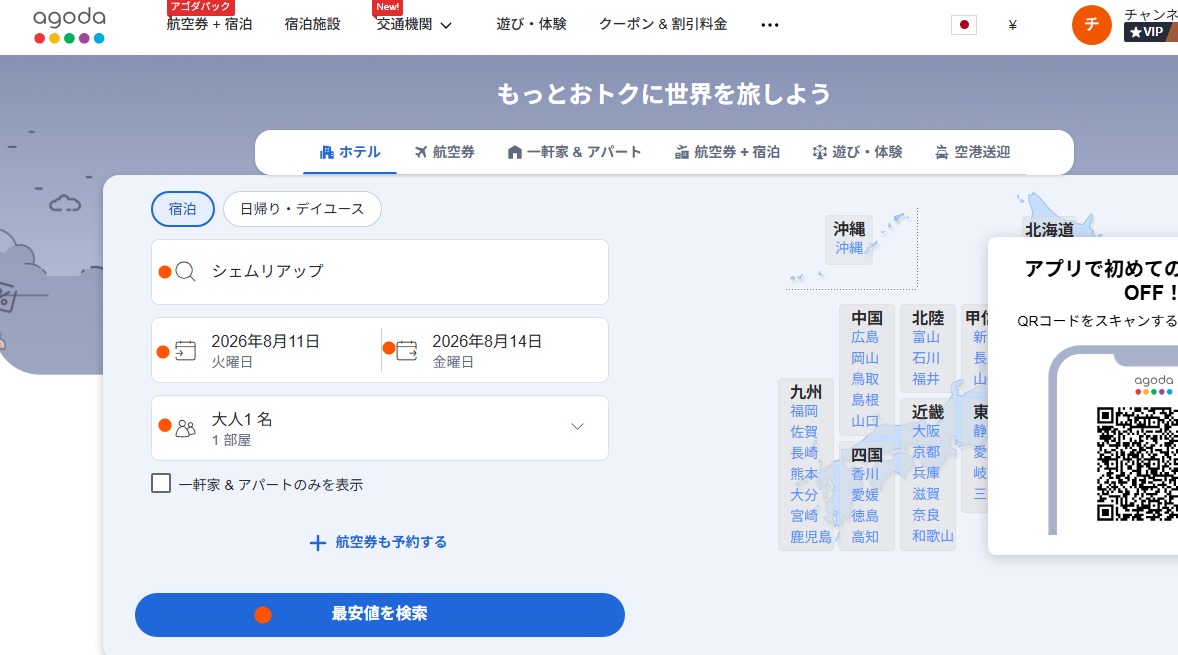Switch to the 航空券 tab
The image size is (1178, 655).
coord(444,152)
